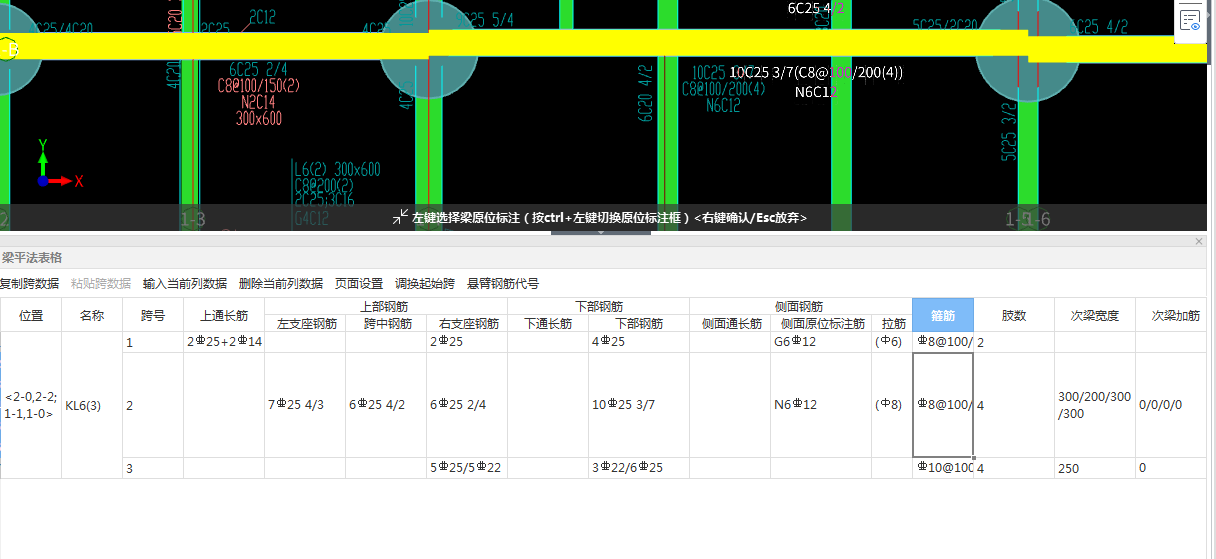1216x559 pixels.
Task: Select the 箍筋 column header
Action: tap(943, 315)
